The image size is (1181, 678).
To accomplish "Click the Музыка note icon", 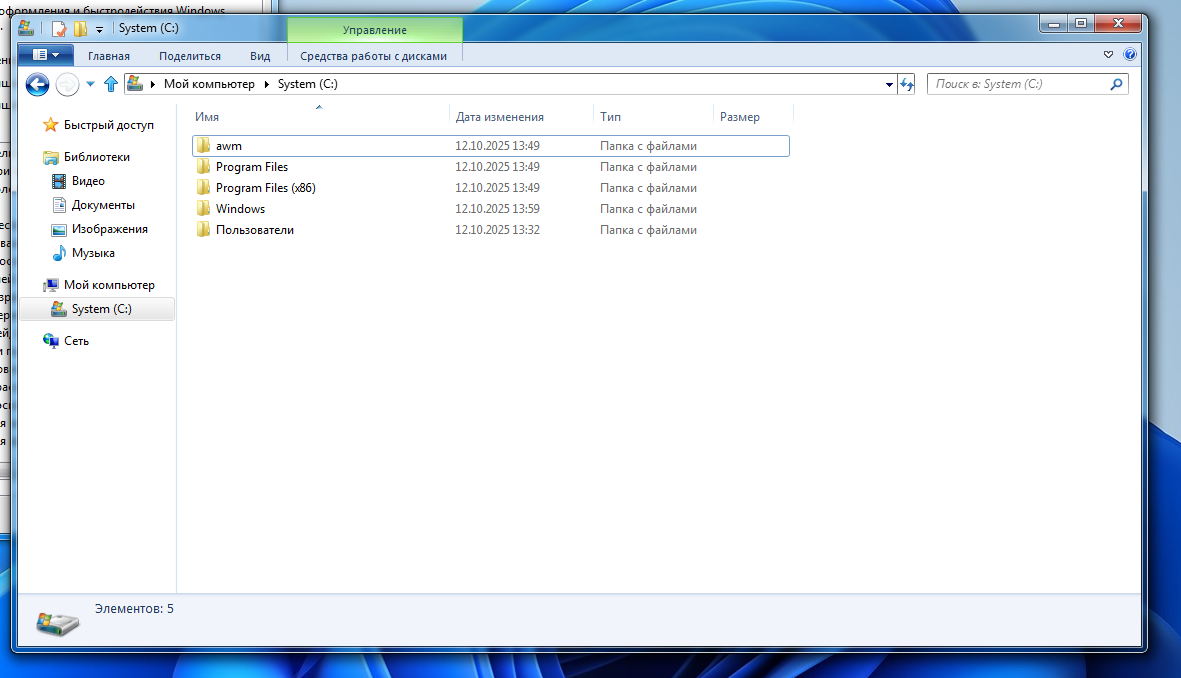I will [x=59, y=253].
